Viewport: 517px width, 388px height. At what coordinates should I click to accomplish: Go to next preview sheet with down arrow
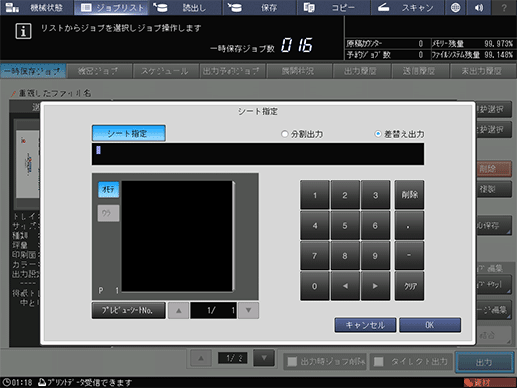(x=248, y=310)
